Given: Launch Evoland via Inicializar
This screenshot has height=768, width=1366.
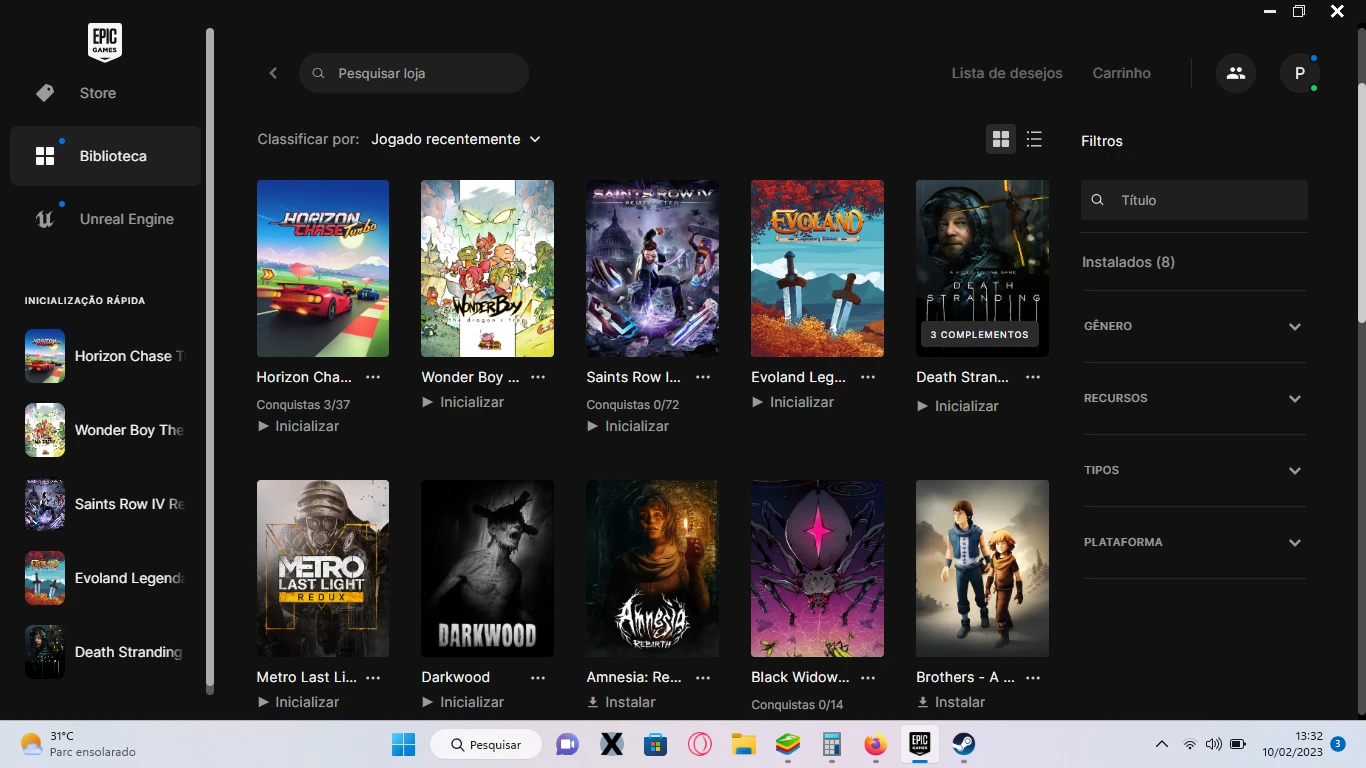Looking at the screenshot, I should pyautogui.click(x=793, y=402).
